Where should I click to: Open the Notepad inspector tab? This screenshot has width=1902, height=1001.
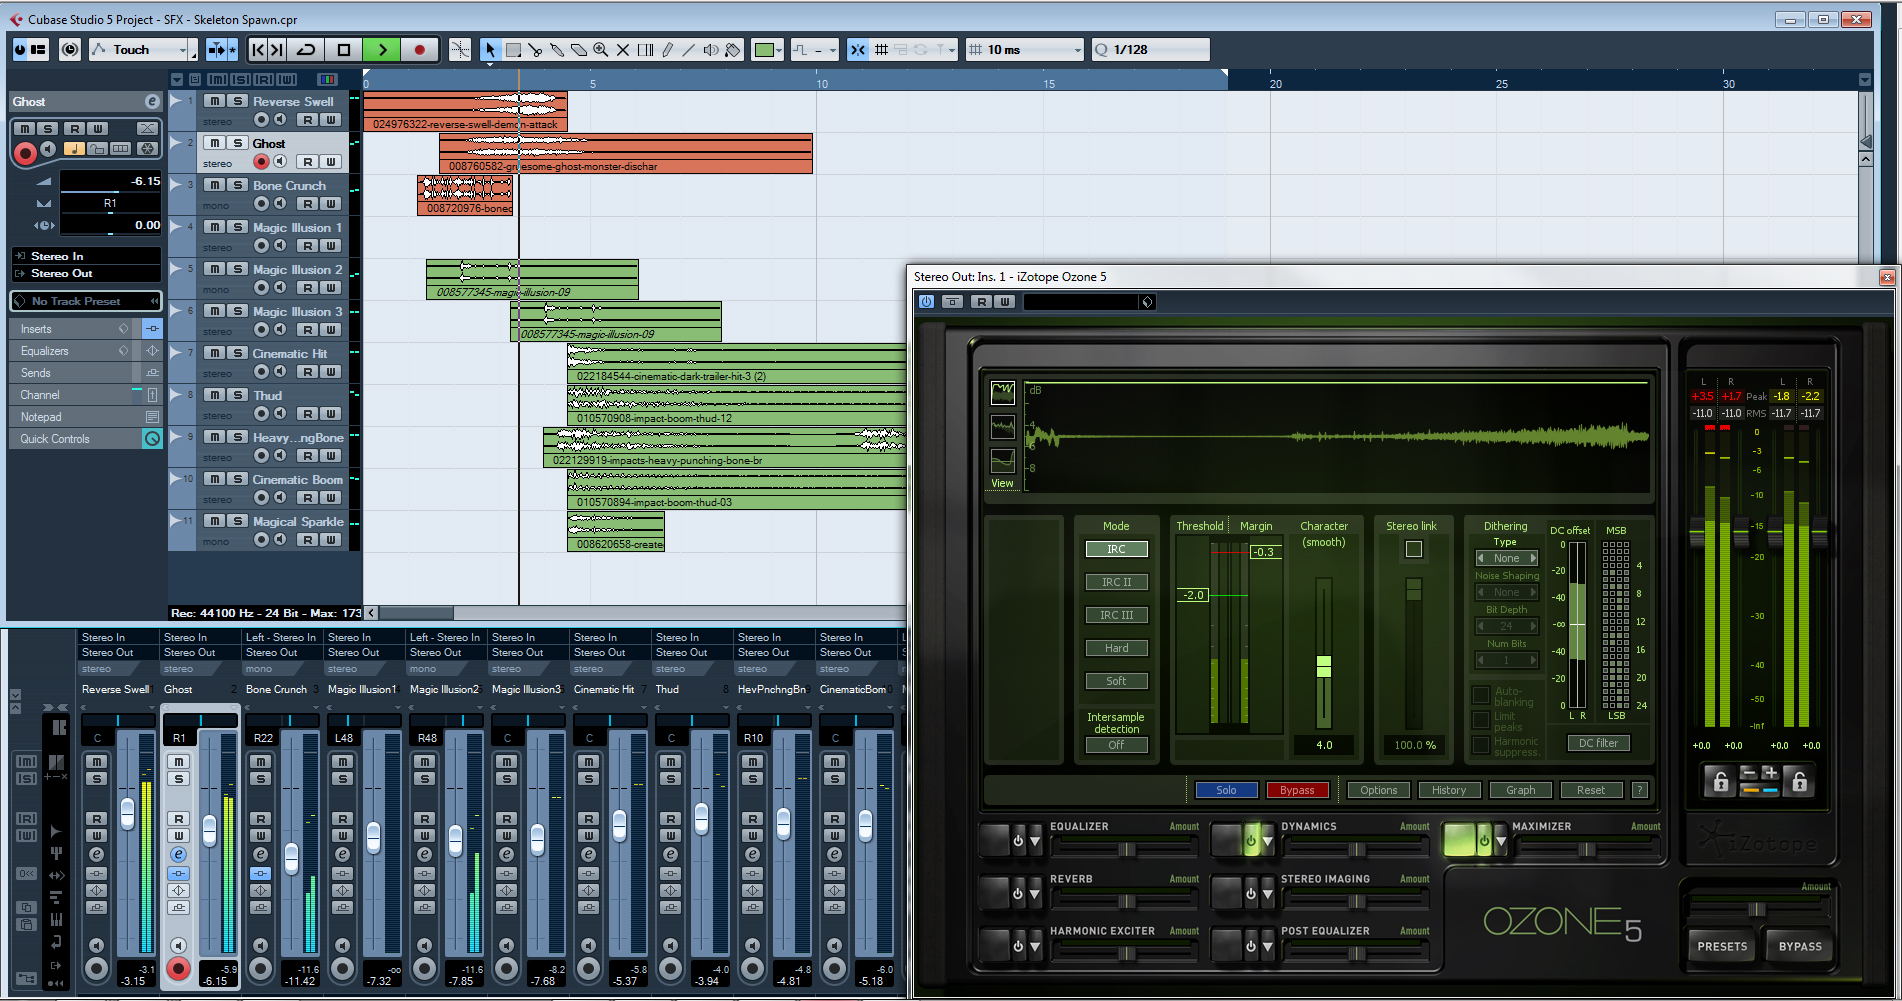click(x=86, y=417)
